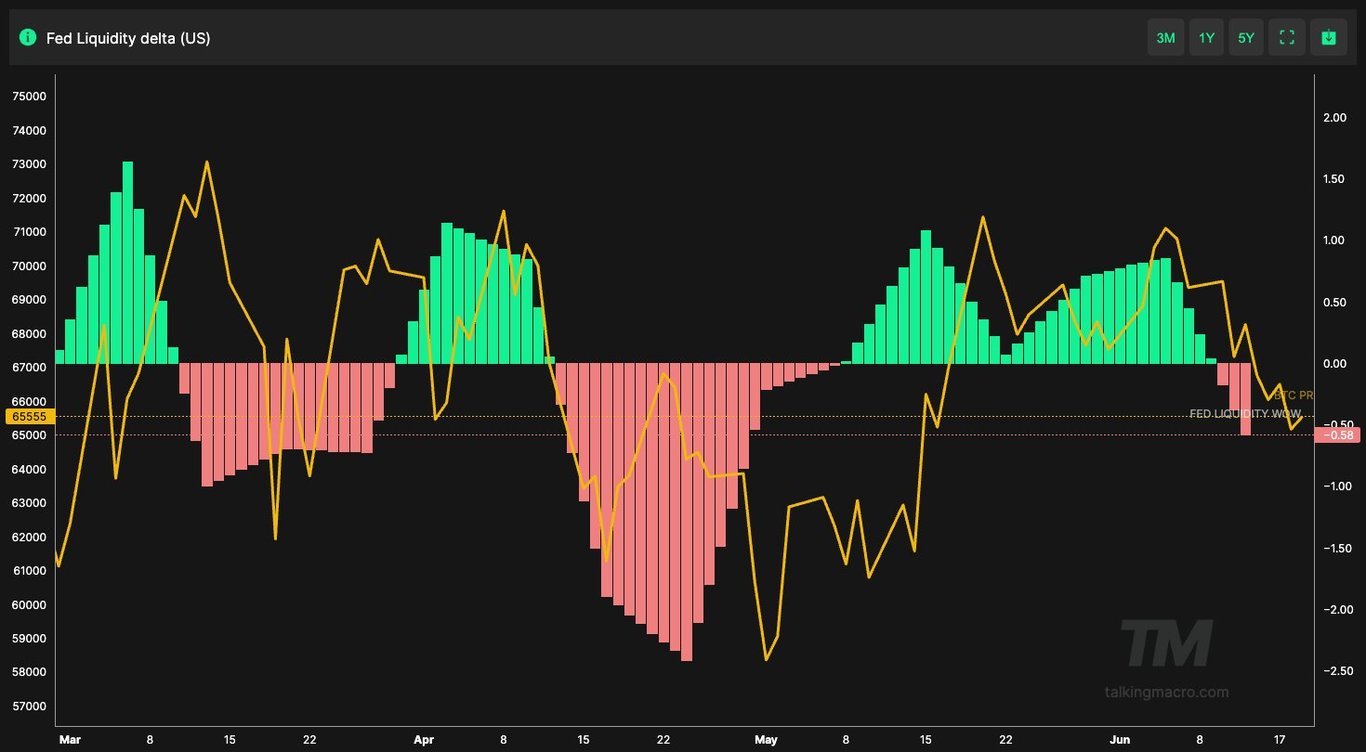
Task: Click the 'Apr' label on the date axis
Action: coord(424,740)
